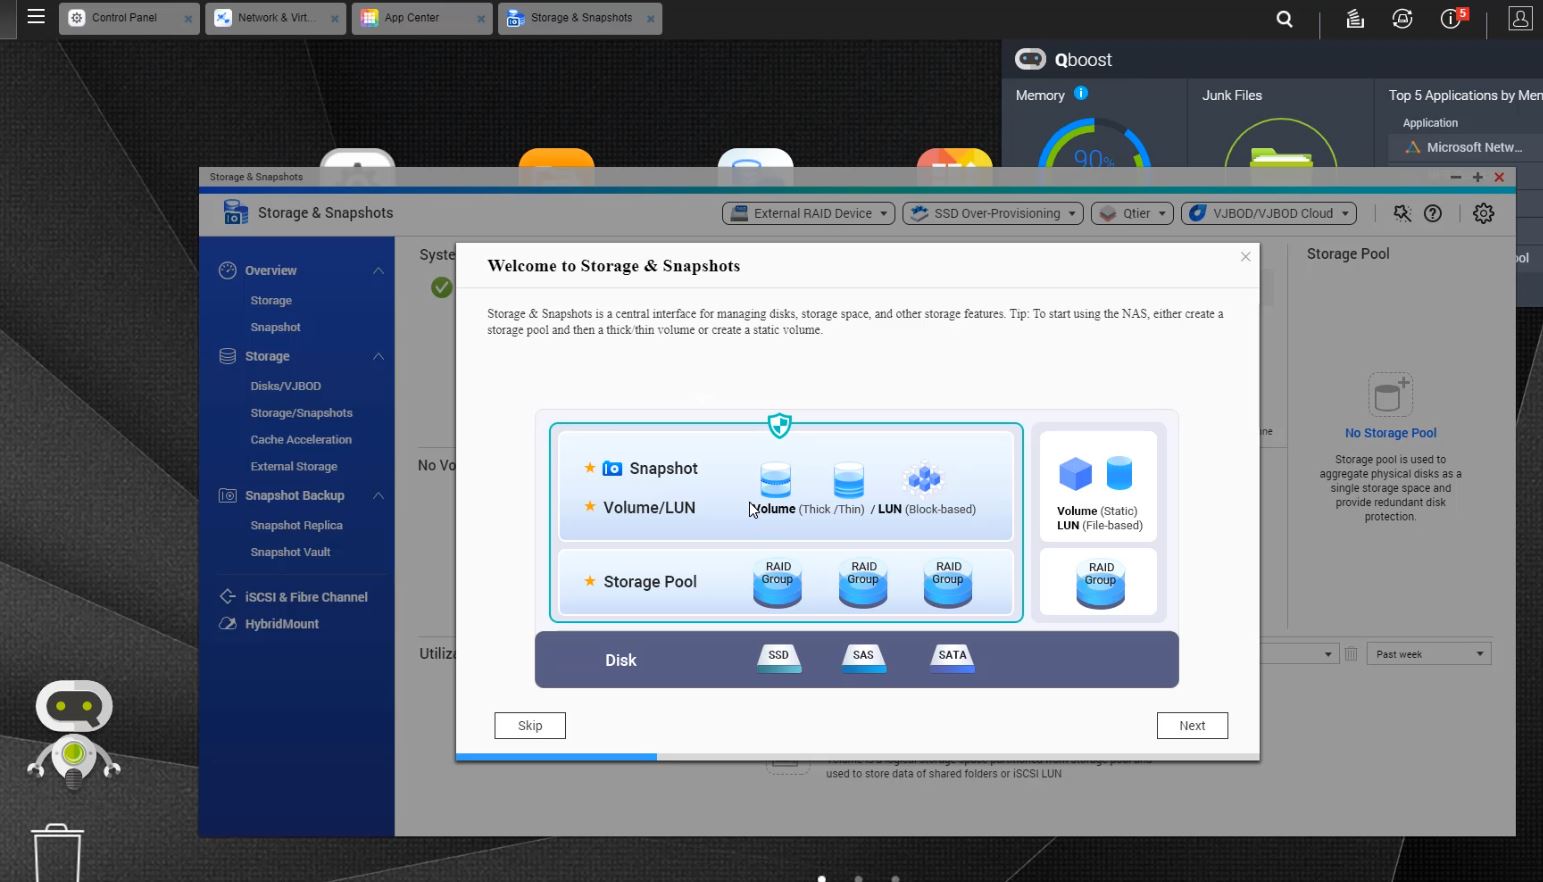Image resolution: width=1543 pixels, height=882 pixels.
Task: Open the VJBOD/VJBOD Cloud dropdown
Action: (x=1268, y=213)
